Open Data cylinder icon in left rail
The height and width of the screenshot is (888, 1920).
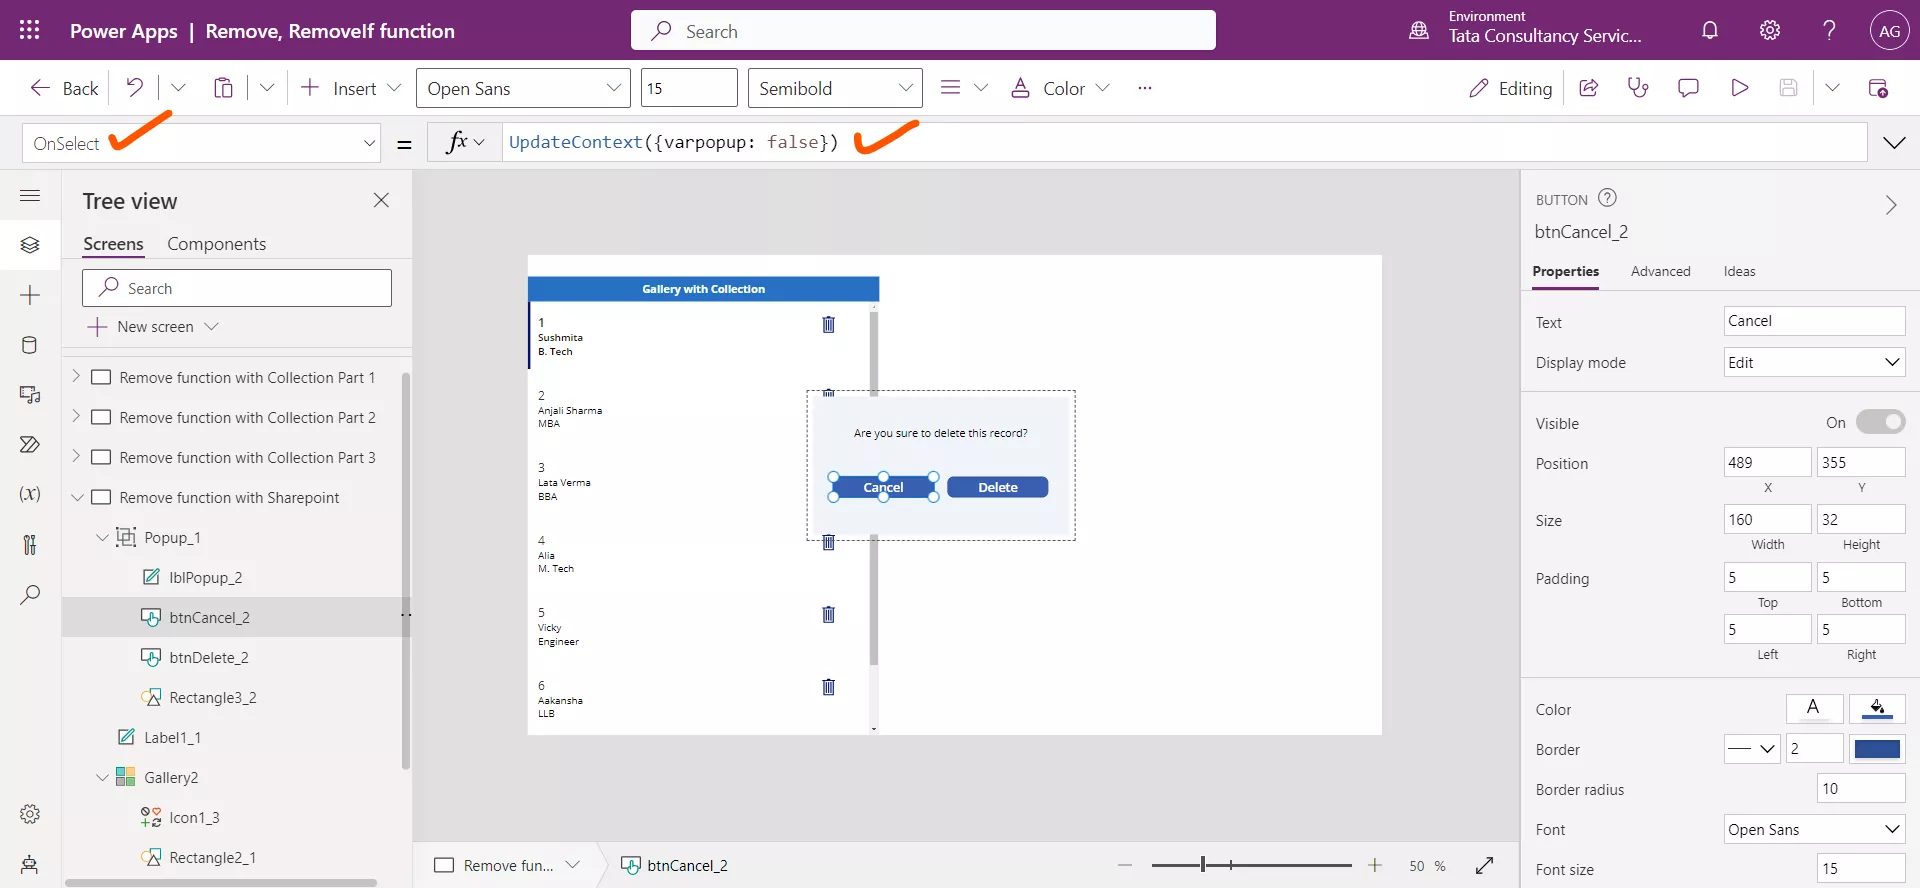[30, 345]
